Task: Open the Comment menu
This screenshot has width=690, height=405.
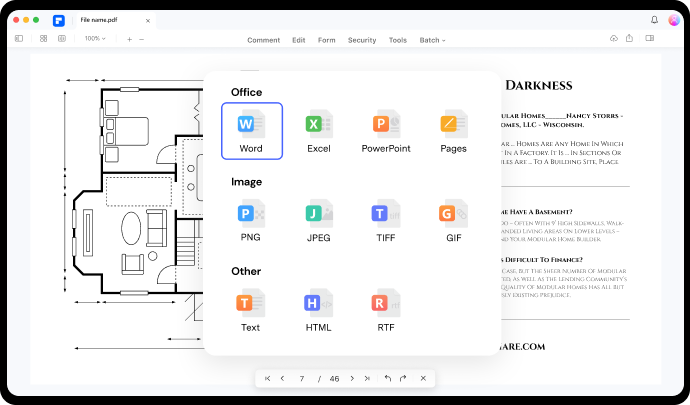Action: click(264, 40)
